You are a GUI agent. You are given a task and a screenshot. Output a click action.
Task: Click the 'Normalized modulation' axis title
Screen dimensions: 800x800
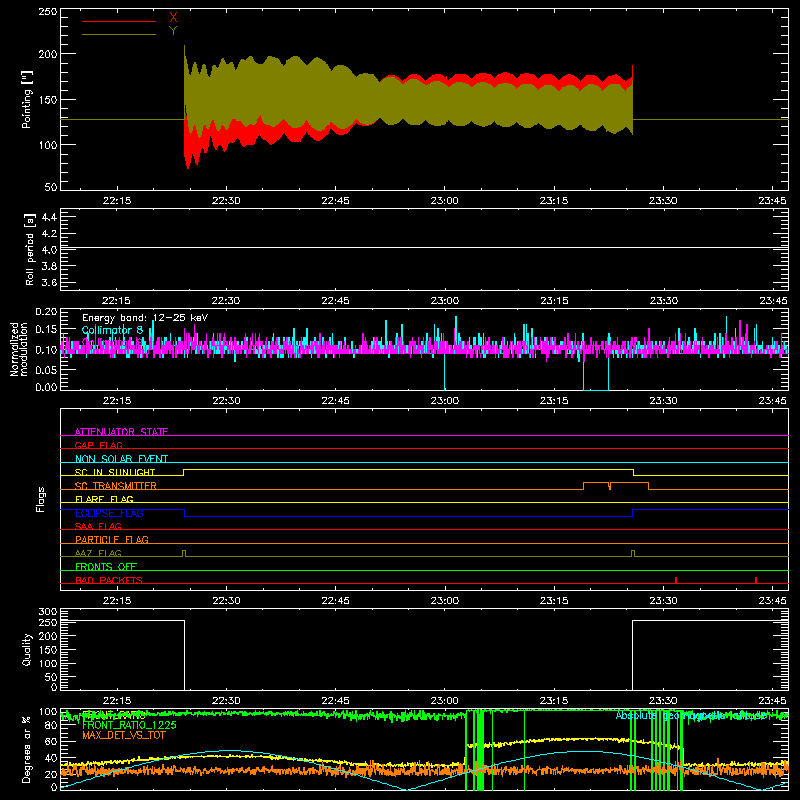click(x=19, y=349)
